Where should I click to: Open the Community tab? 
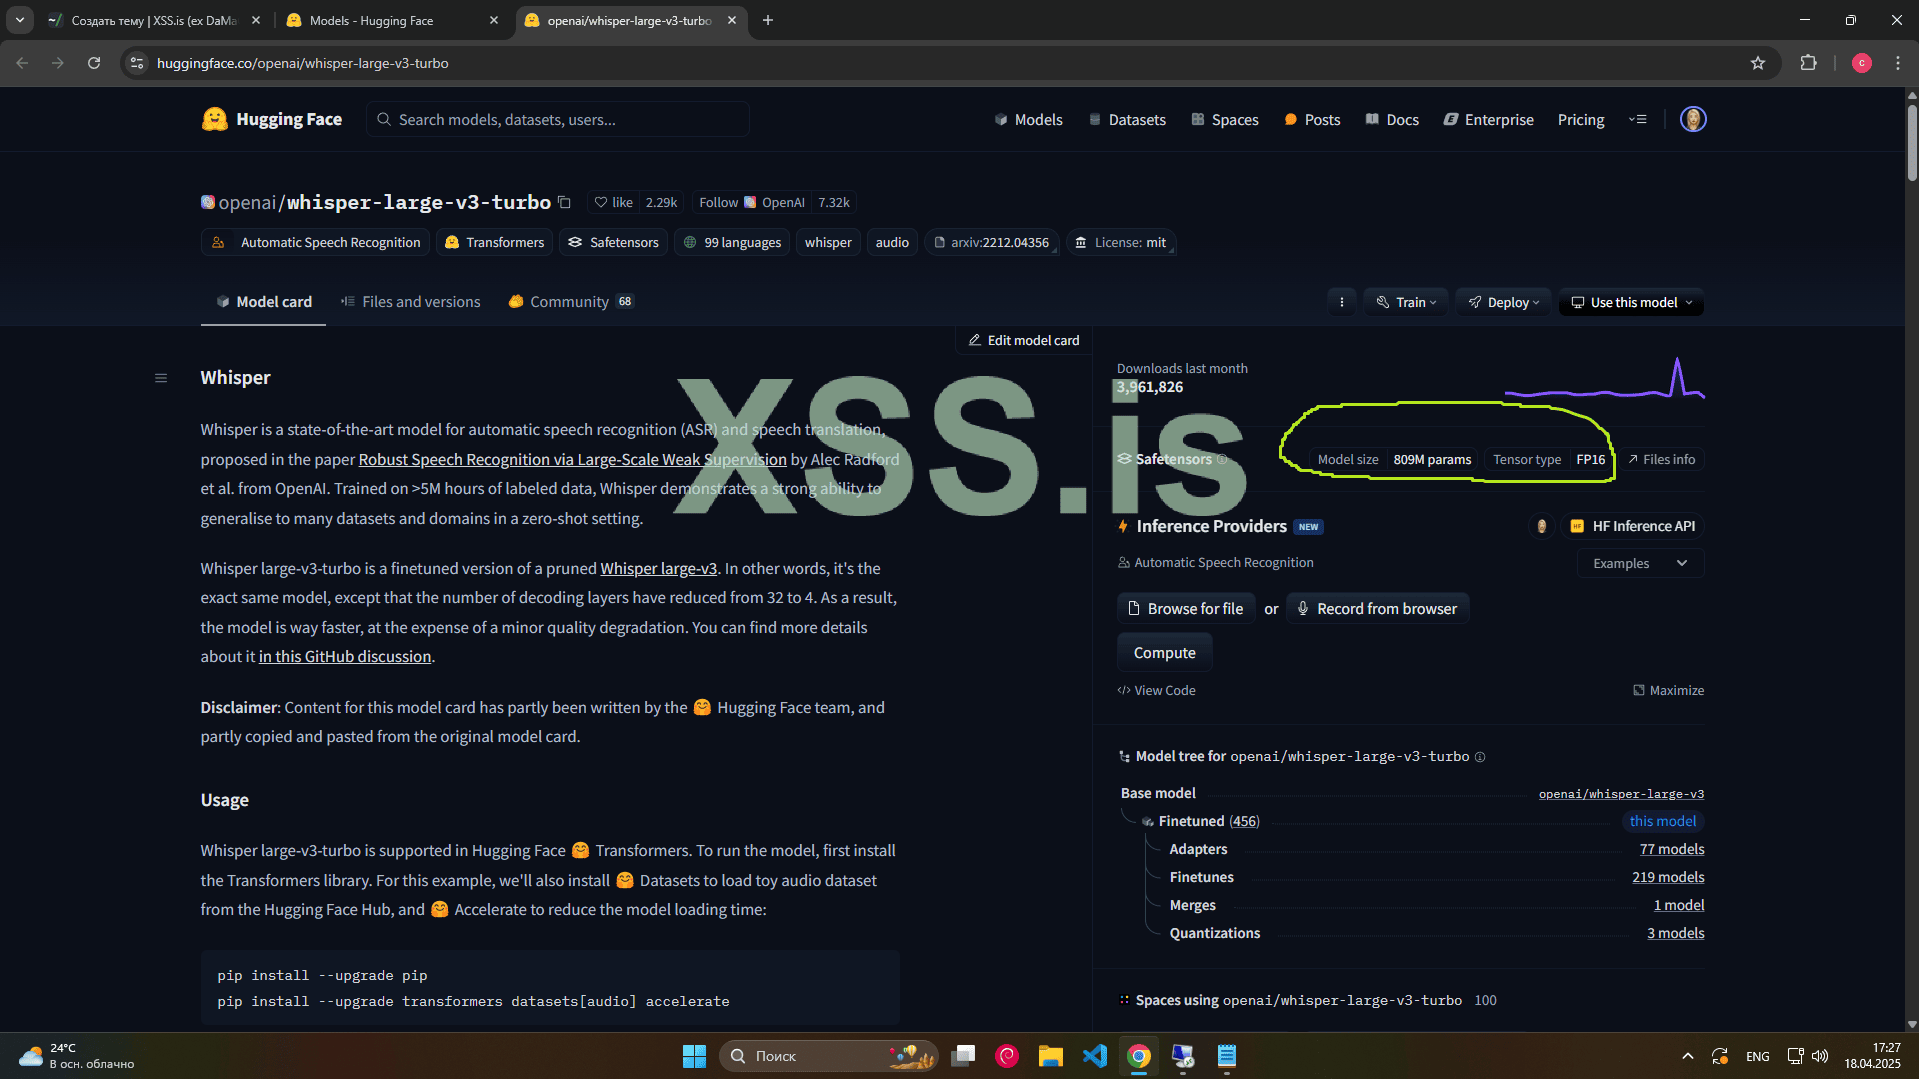571,302
